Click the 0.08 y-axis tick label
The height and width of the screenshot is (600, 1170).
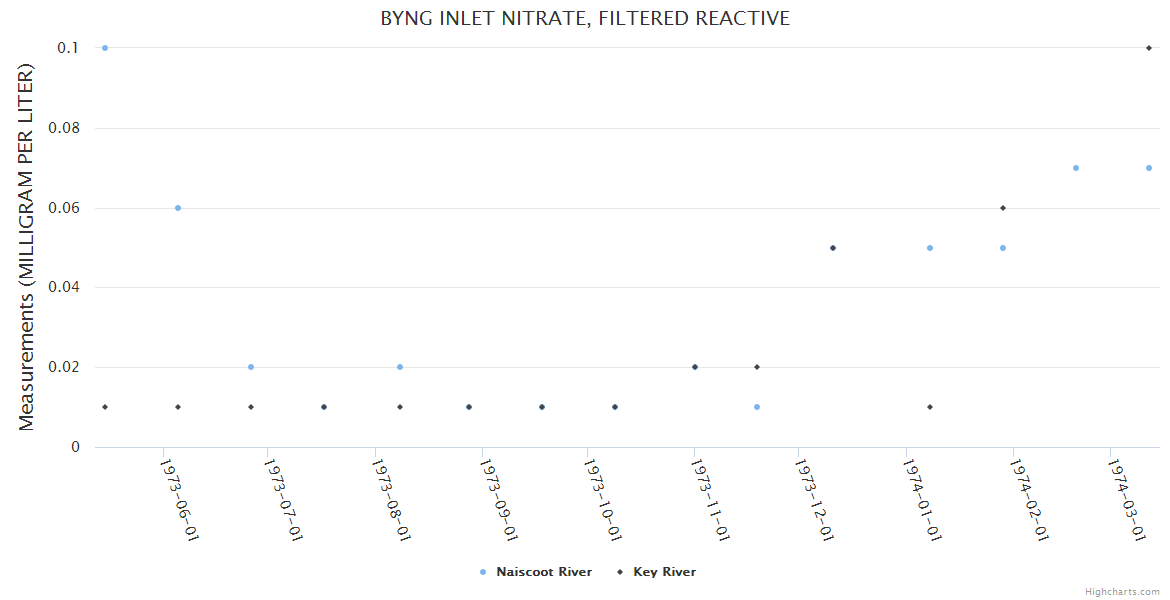tap(65, 128)
